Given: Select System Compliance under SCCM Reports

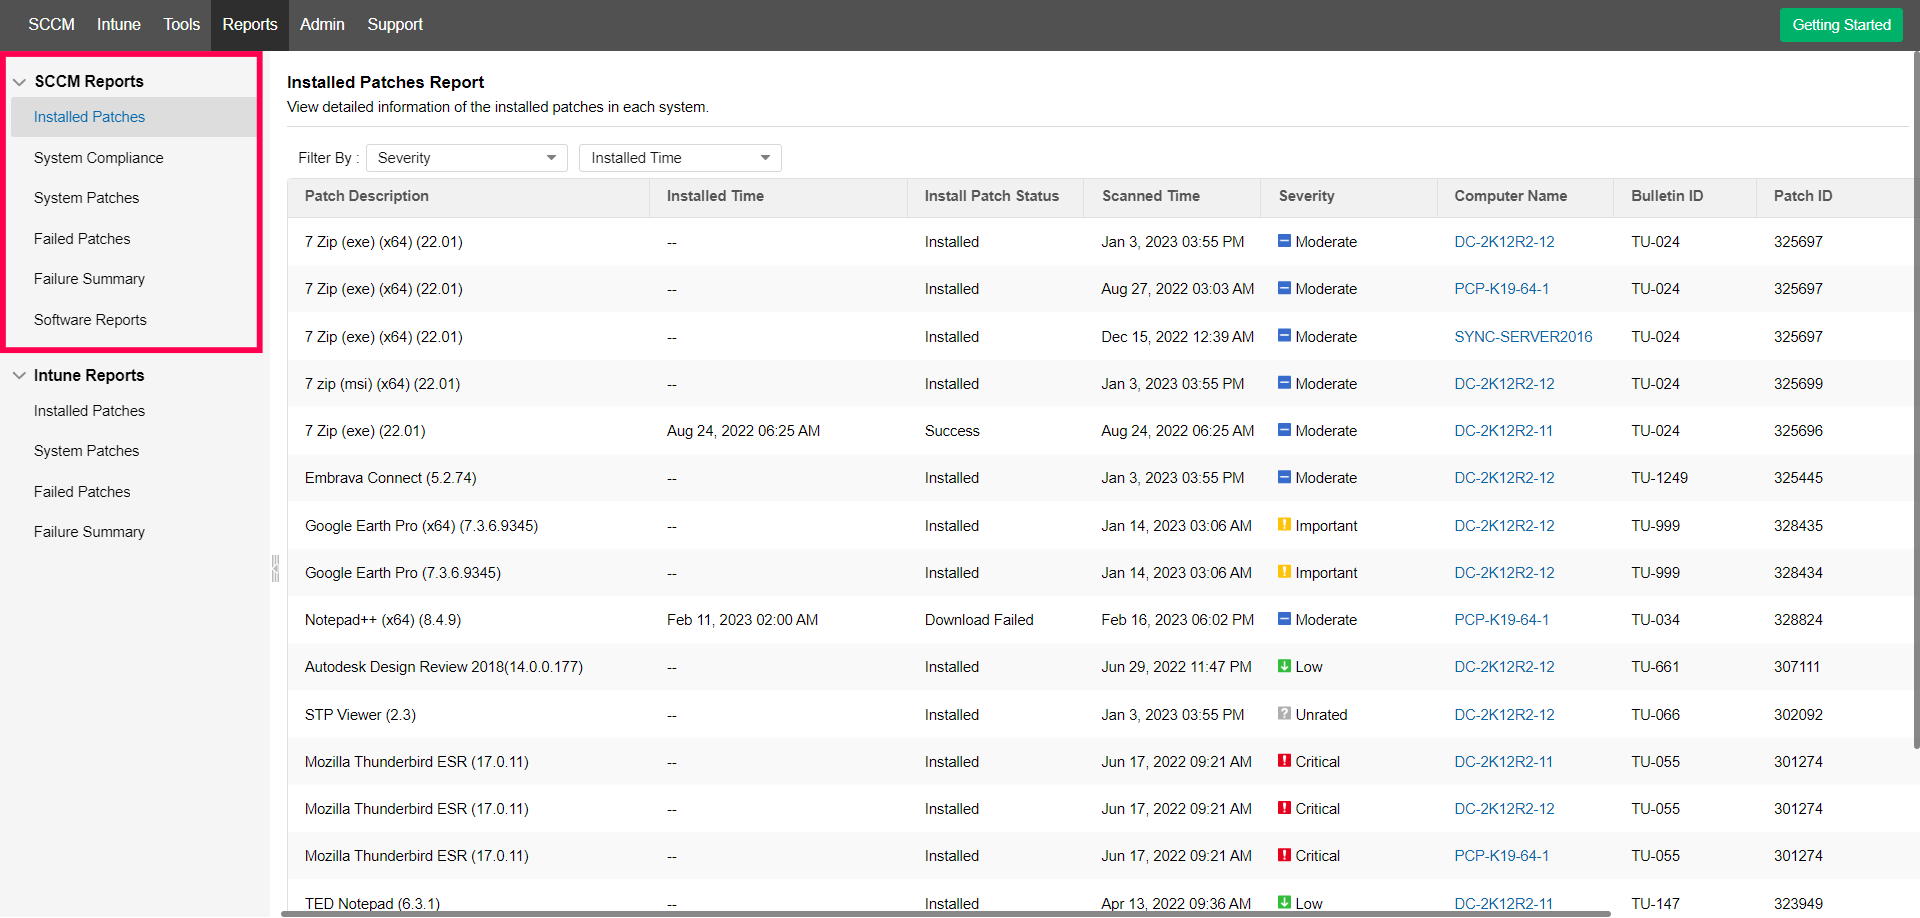Looking at the screenshot, I should [98, 158].
